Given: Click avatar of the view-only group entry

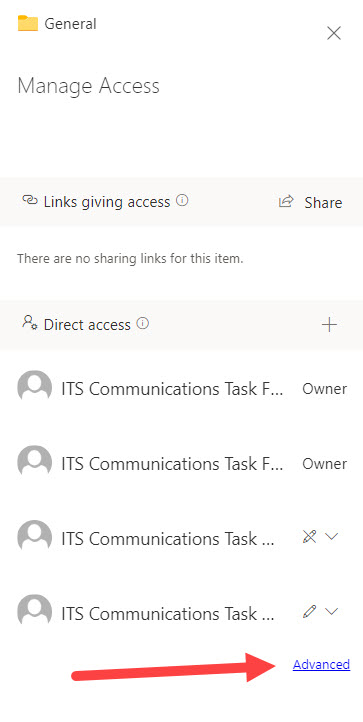Looking at the screenshot, I should [x=35, y=537].
